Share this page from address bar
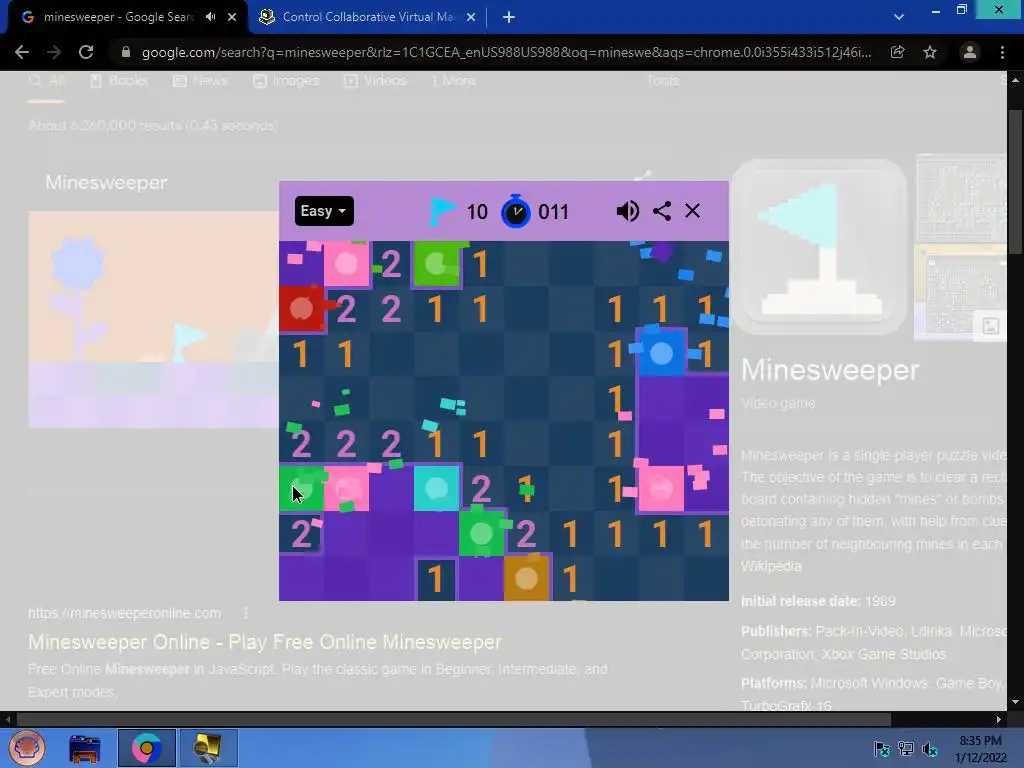 [x=897, y=52]
